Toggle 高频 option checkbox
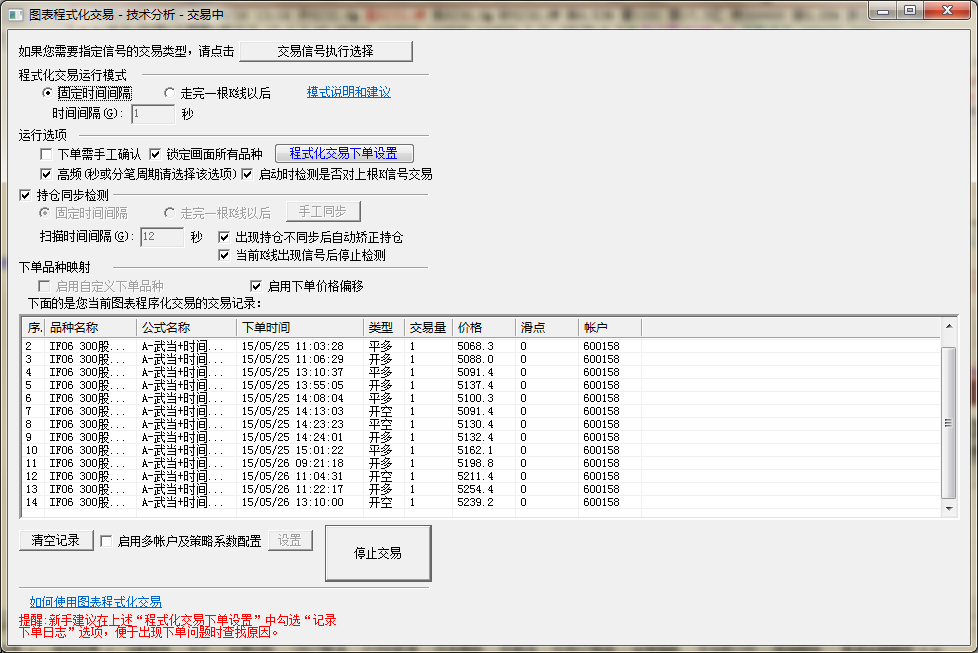The image size is (978, 653). coord(47,174)
